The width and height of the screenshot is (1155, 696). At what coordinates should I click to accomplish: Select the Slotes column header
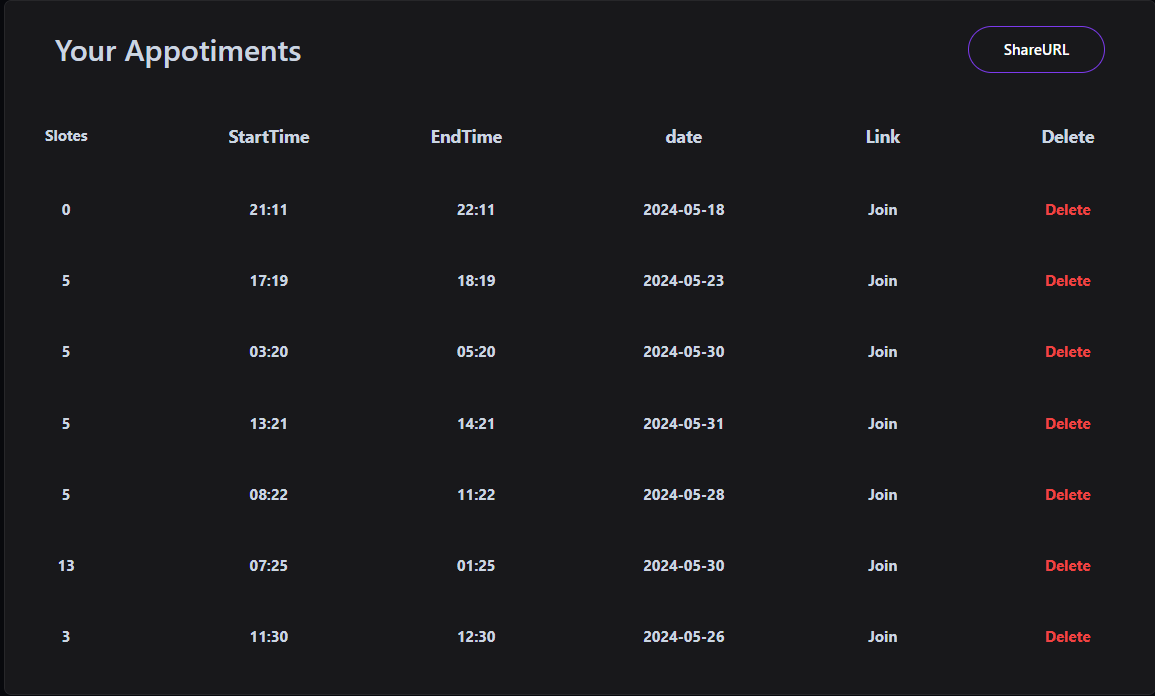66,136
